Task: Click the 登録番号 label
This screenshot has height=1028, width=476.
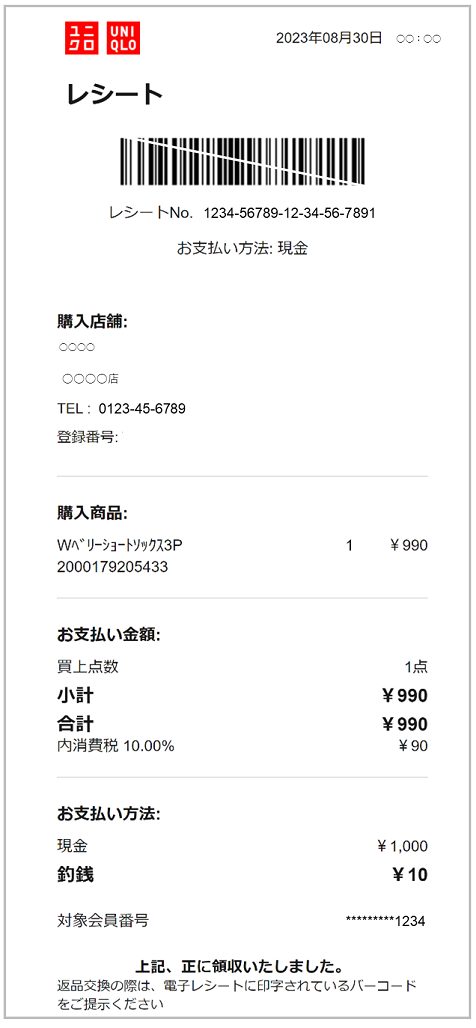Action: pos(87,437)
